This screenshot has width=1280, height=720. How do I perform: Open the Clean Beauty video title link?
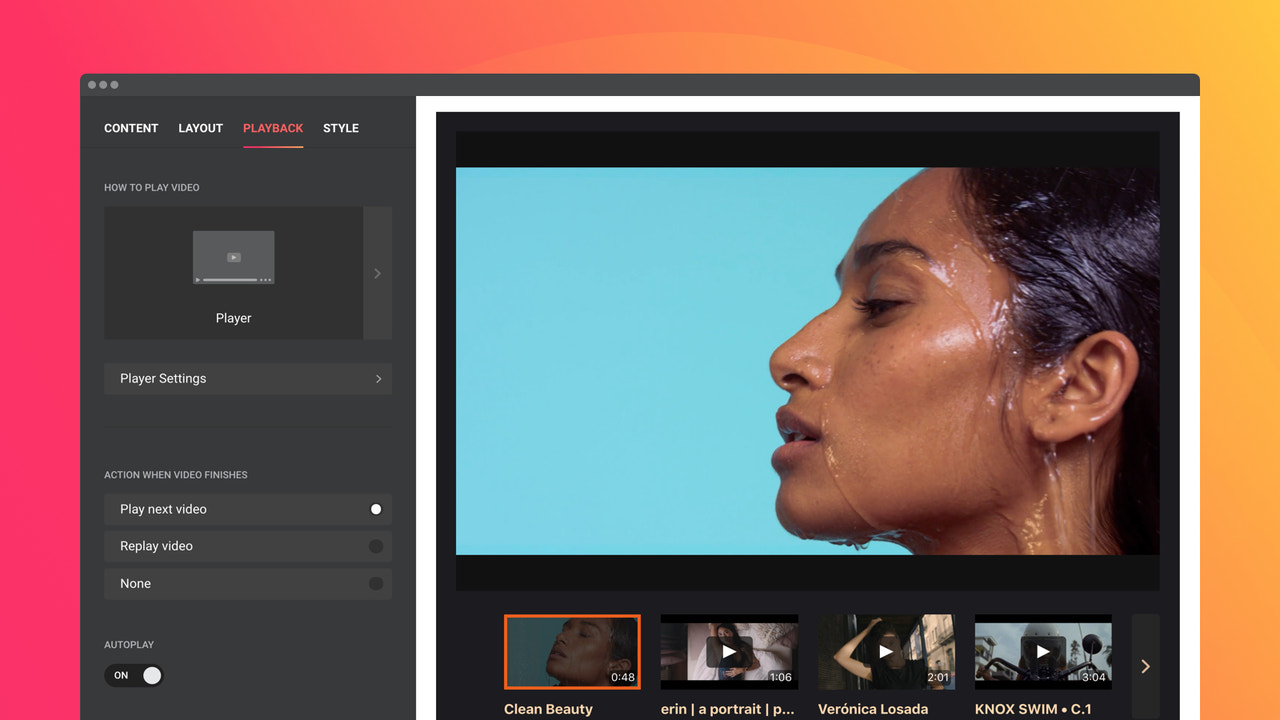(x=548, y=708)
